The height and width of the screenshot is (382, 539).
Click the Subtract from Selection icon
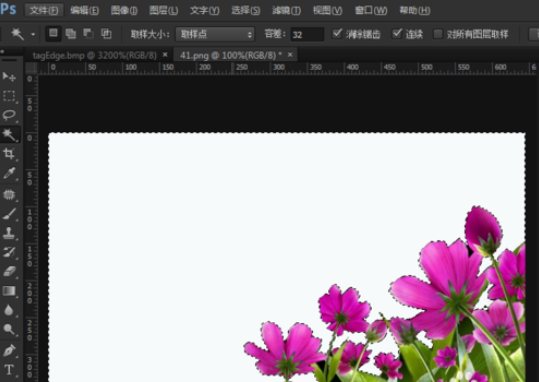click(x=88, y=34)
